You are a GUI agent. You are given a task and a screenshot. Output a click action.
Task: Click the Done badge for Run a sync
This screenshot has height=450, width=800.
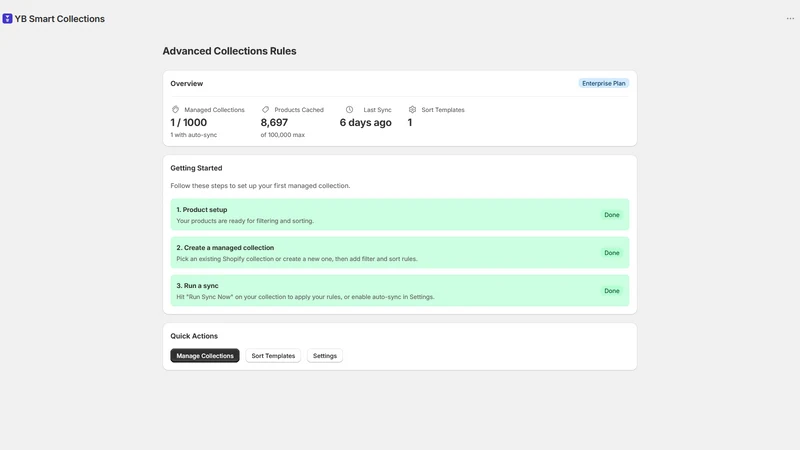(x=612, y=291)
